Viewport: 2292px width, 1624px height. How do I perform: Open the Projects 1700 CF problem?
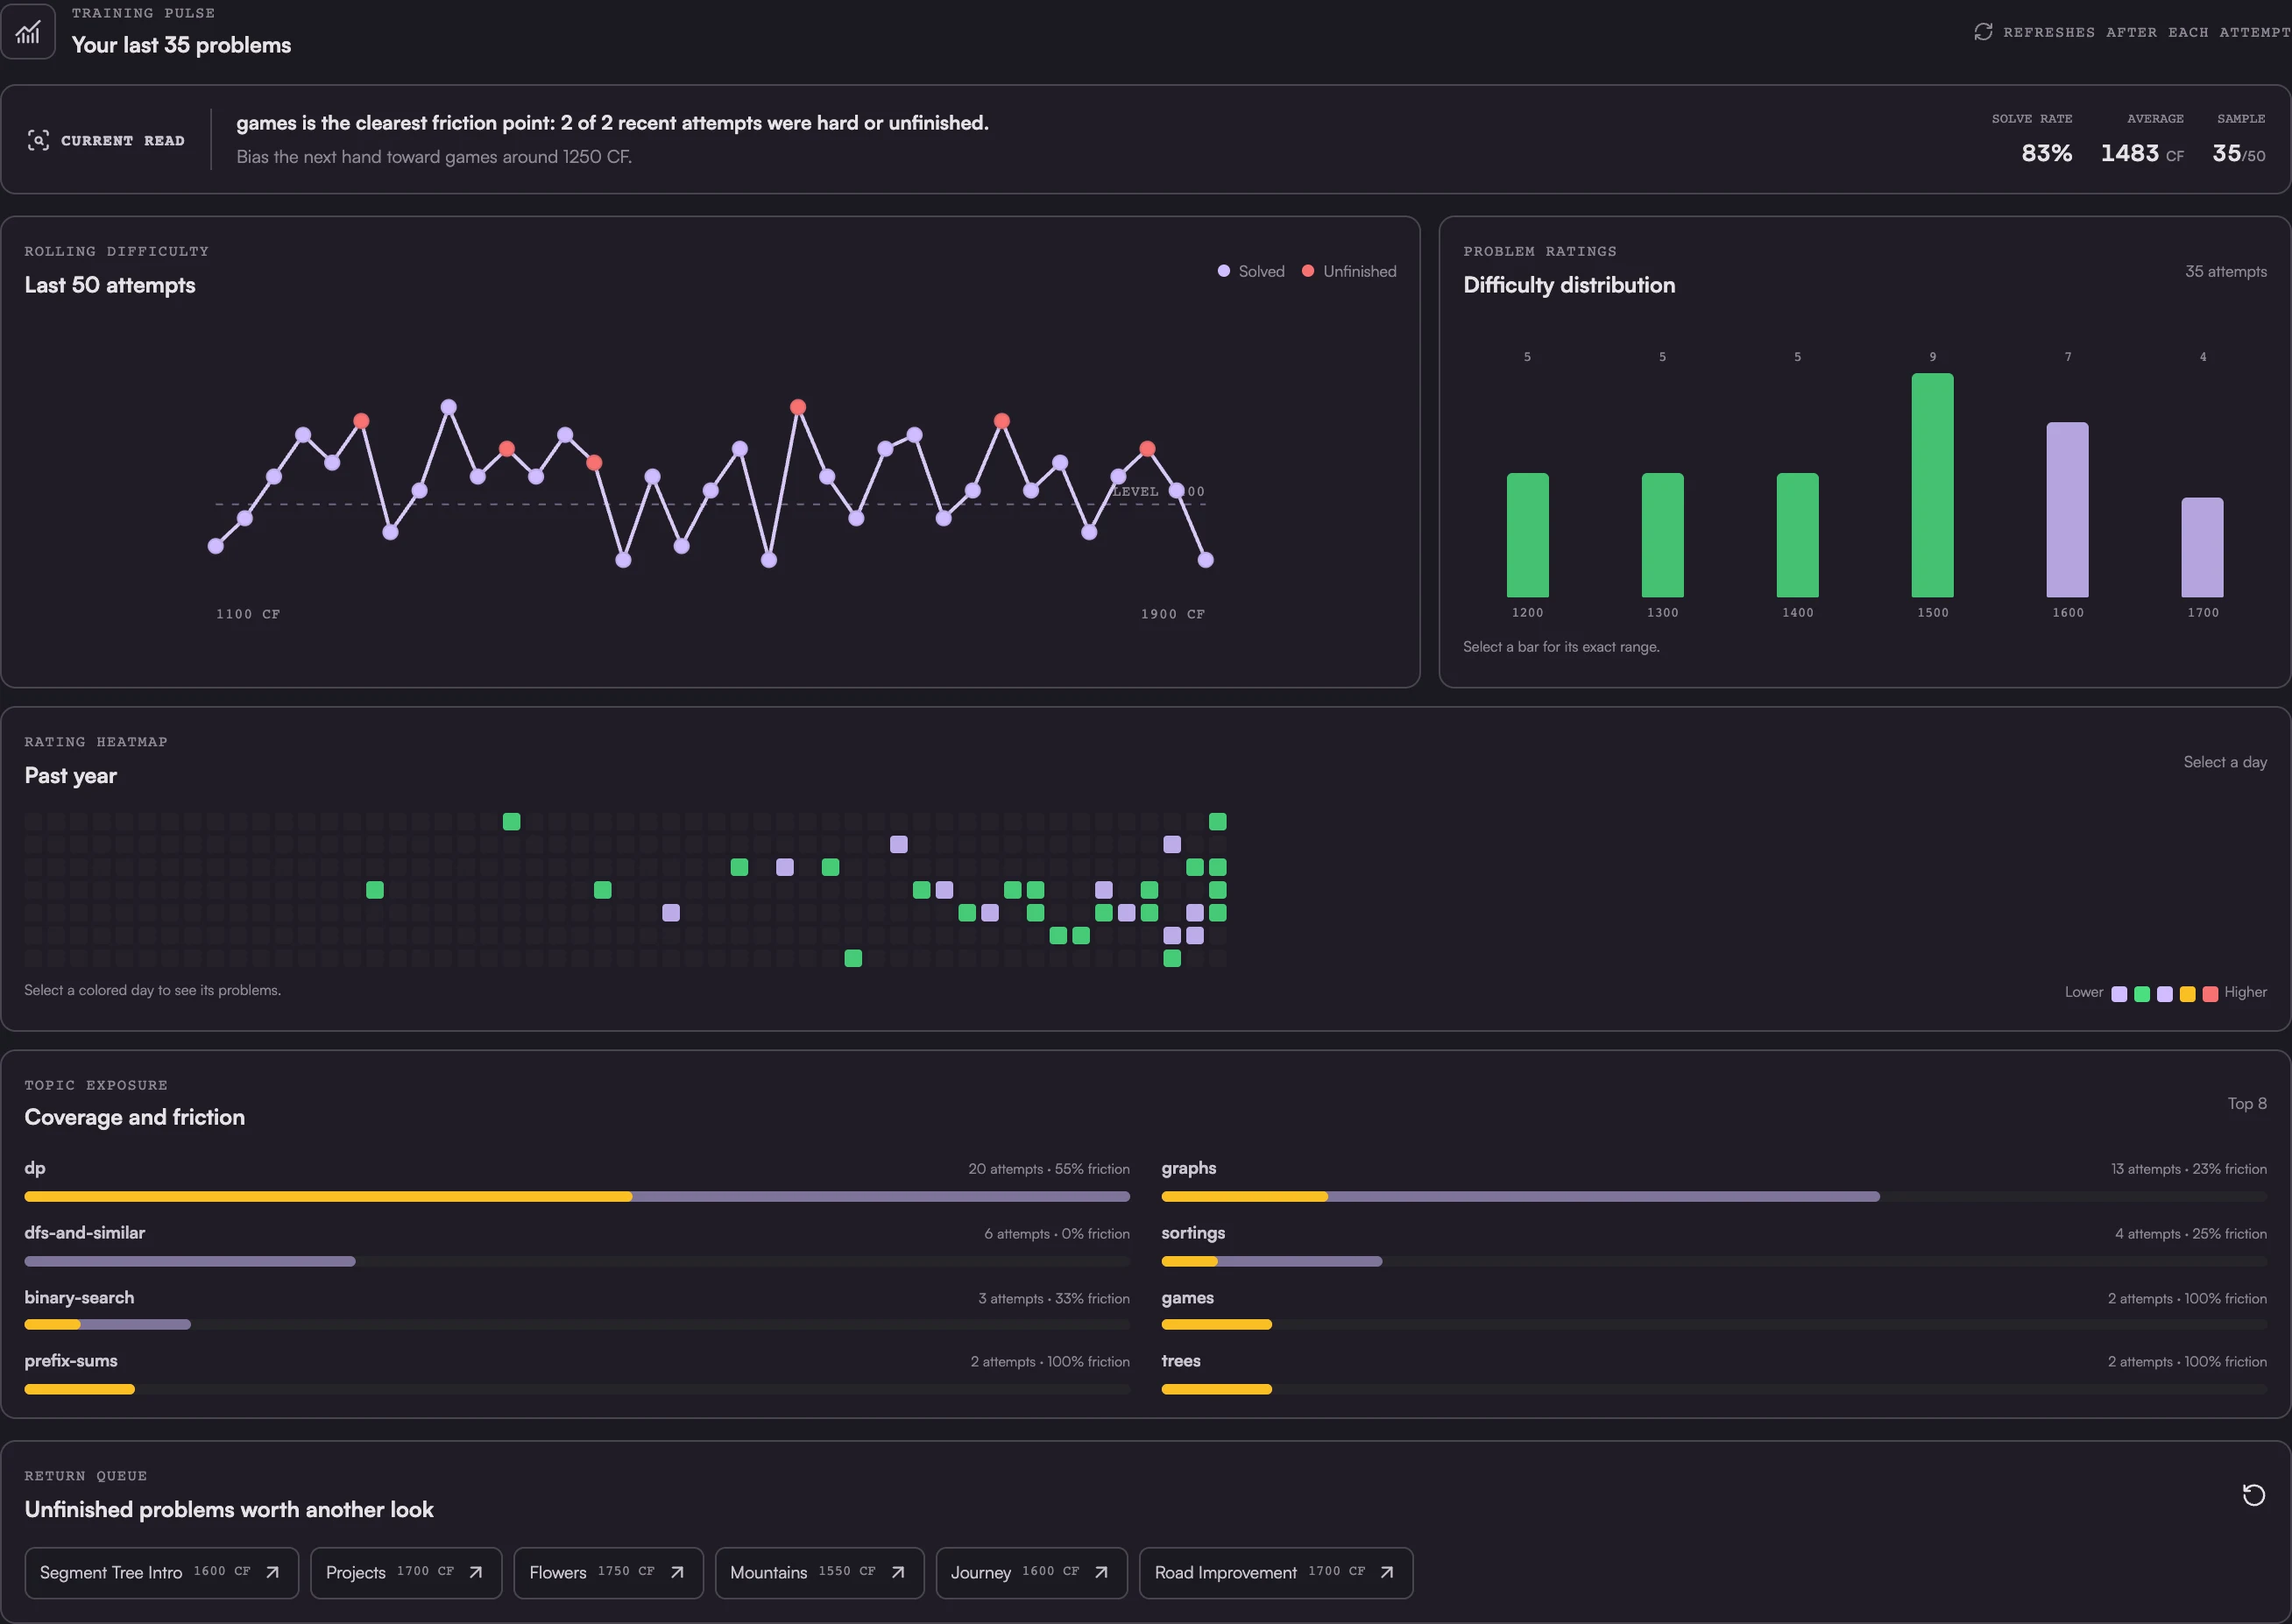click(406, 1573)
